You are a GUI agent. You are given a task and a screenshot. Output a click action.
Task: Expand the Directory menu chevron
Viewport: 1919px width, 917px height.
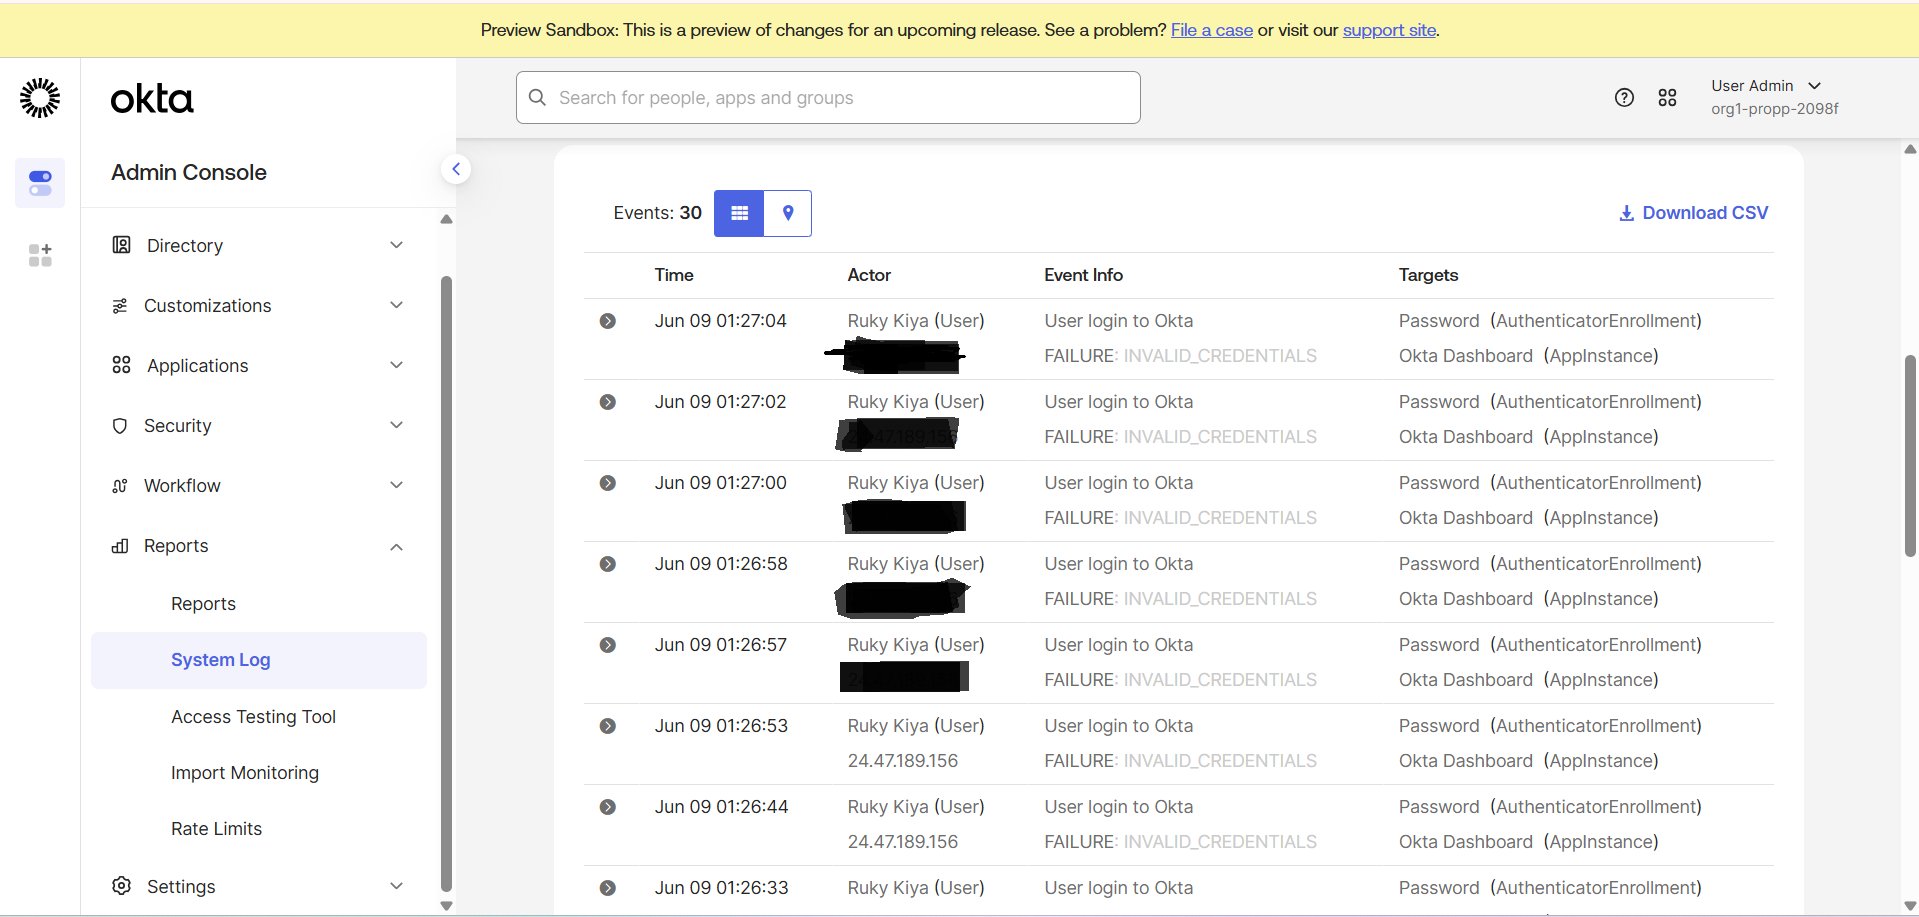tap(396, 245)
